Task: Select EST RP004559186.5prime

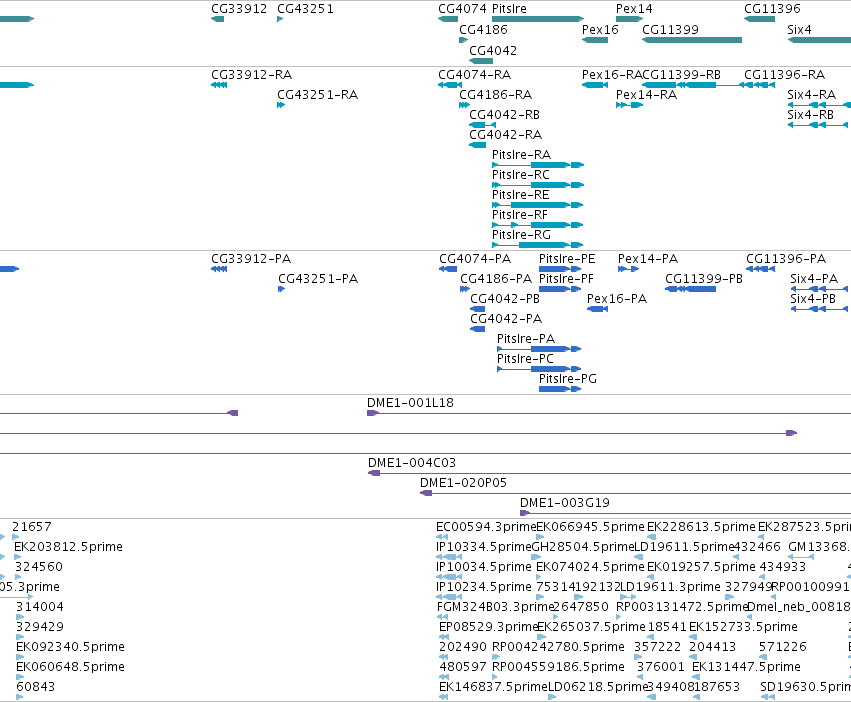Action: tap(495, 677)
